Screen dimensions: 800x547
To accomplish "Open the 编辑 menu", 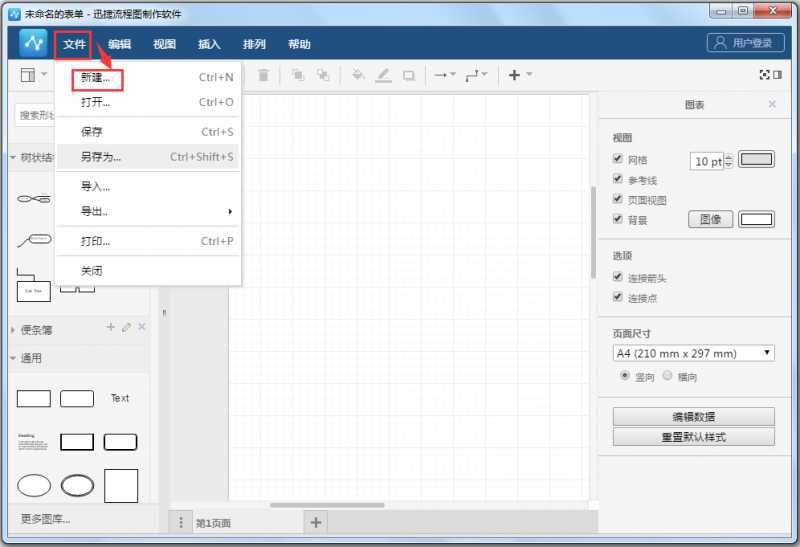I will pyautogui.click(x=119, y=44).
